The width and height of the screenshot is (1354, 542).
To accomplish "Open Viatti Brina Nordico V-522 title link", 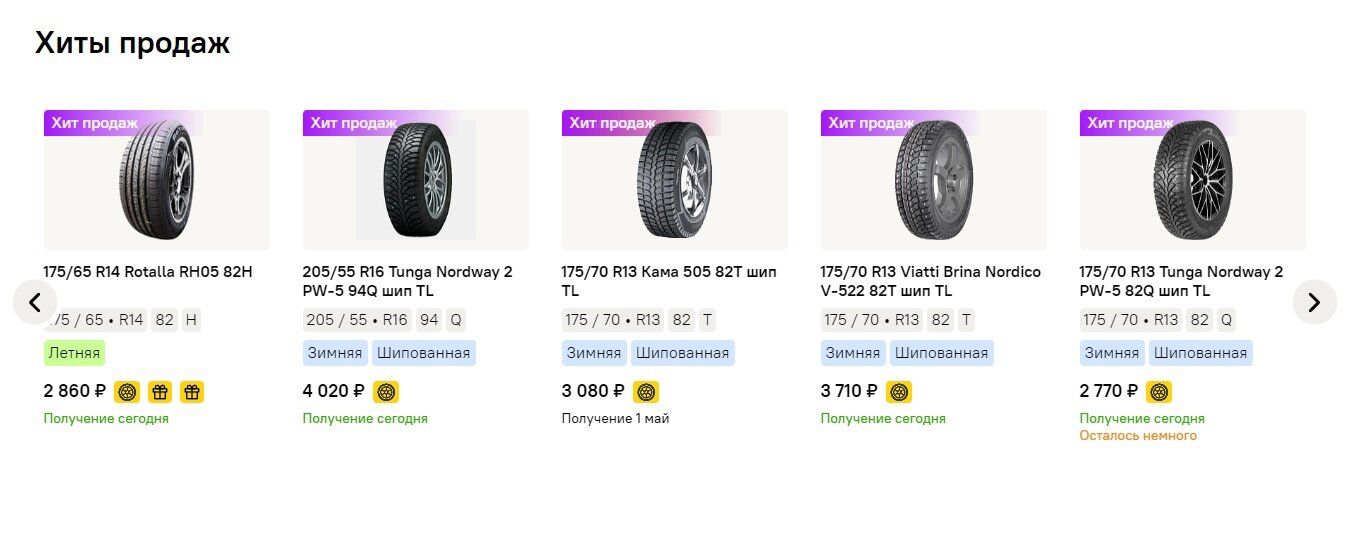I will (930, 281).
